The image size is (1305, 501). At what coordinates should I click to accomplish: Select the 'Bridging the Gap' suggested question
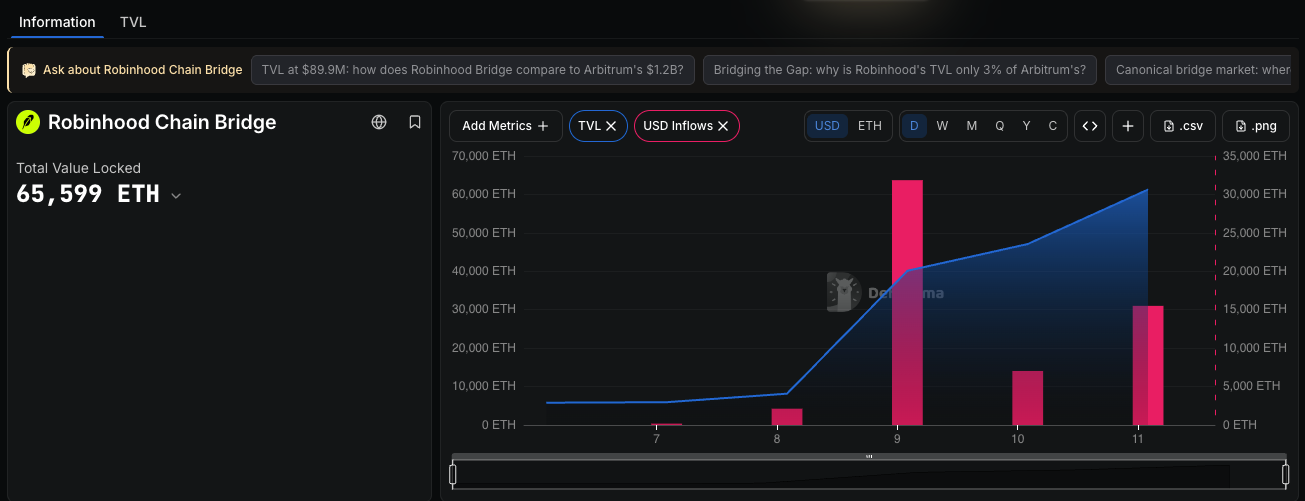900,70
